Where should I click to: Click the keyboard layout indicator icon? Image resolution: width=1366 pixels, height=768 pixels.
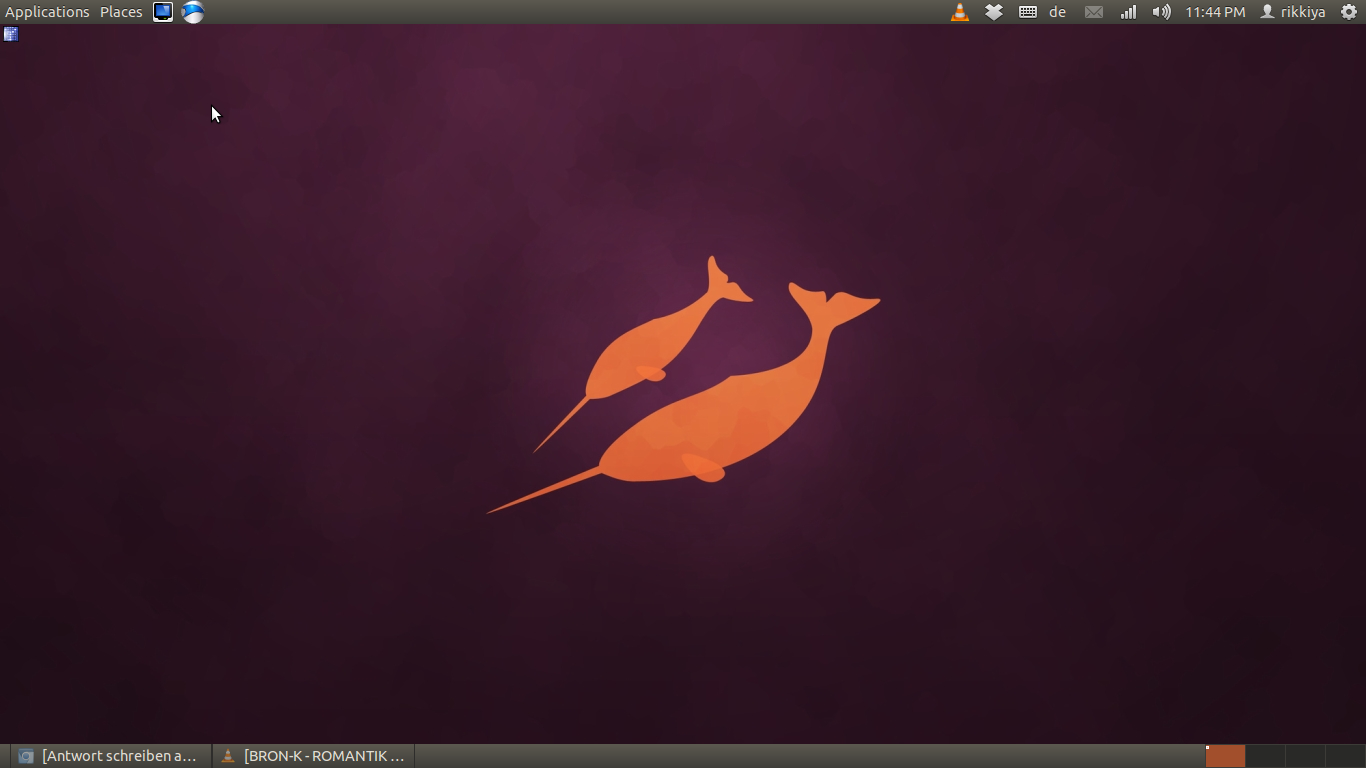coord(1028,12)
